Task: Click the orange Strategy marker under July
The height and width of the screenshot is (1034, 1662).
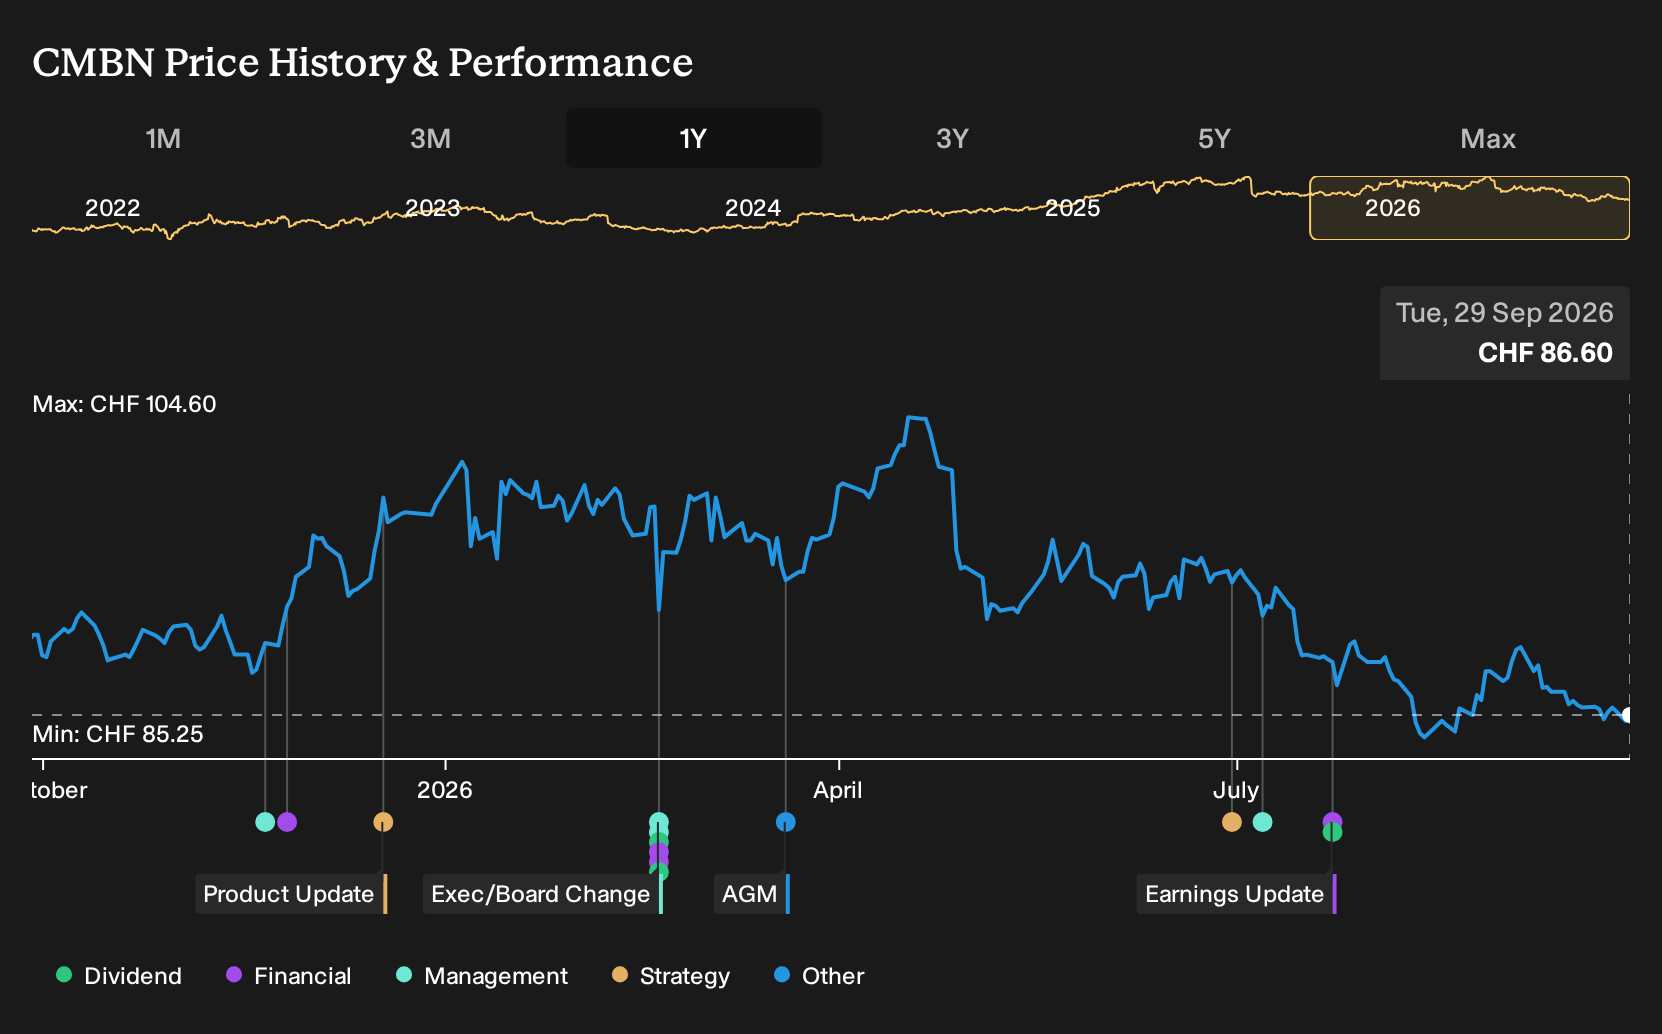Action: (x=1232, y=822)
